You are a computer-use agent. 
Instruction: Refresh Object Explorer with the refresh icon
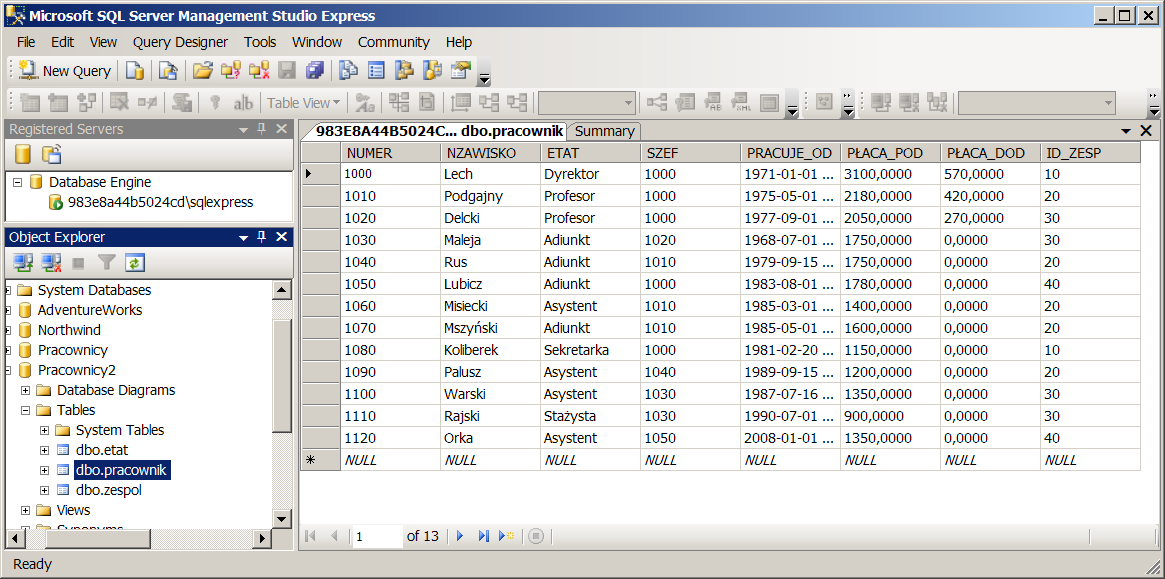(134, 262)
